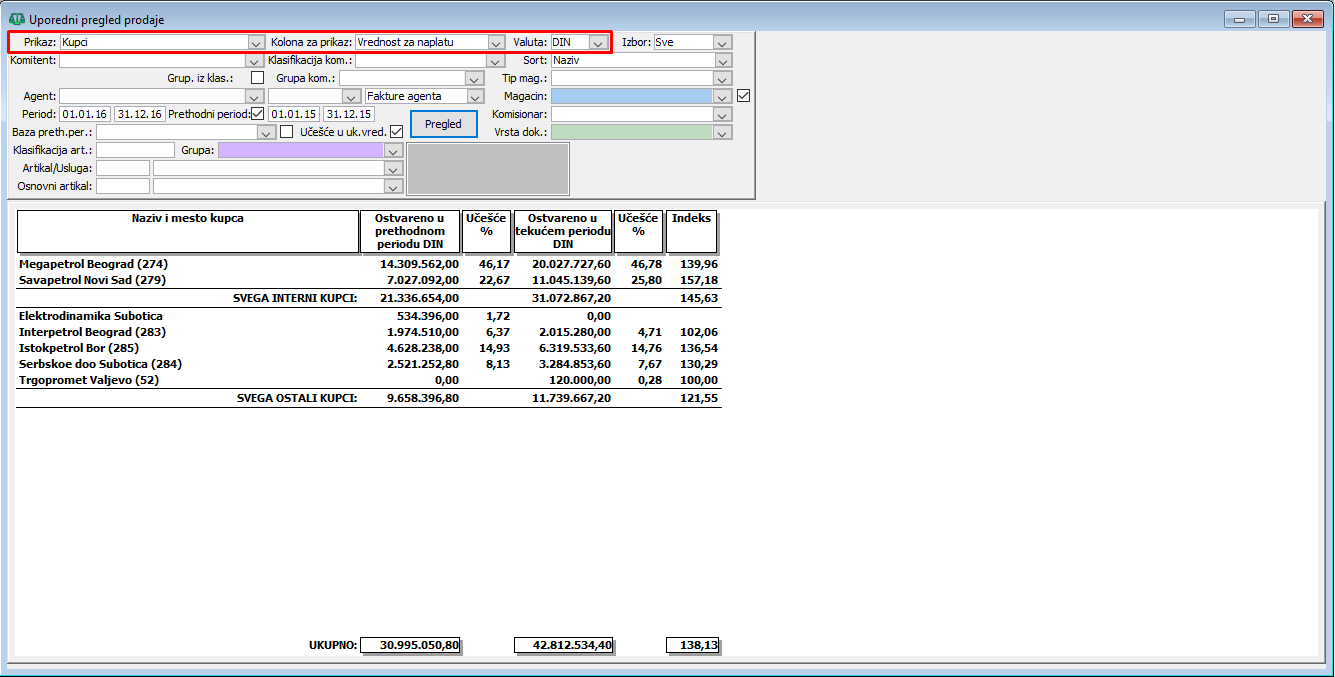Uncheck the Prethodni period checkbox
Screen dimensions: 1335x677
point(258,114)
